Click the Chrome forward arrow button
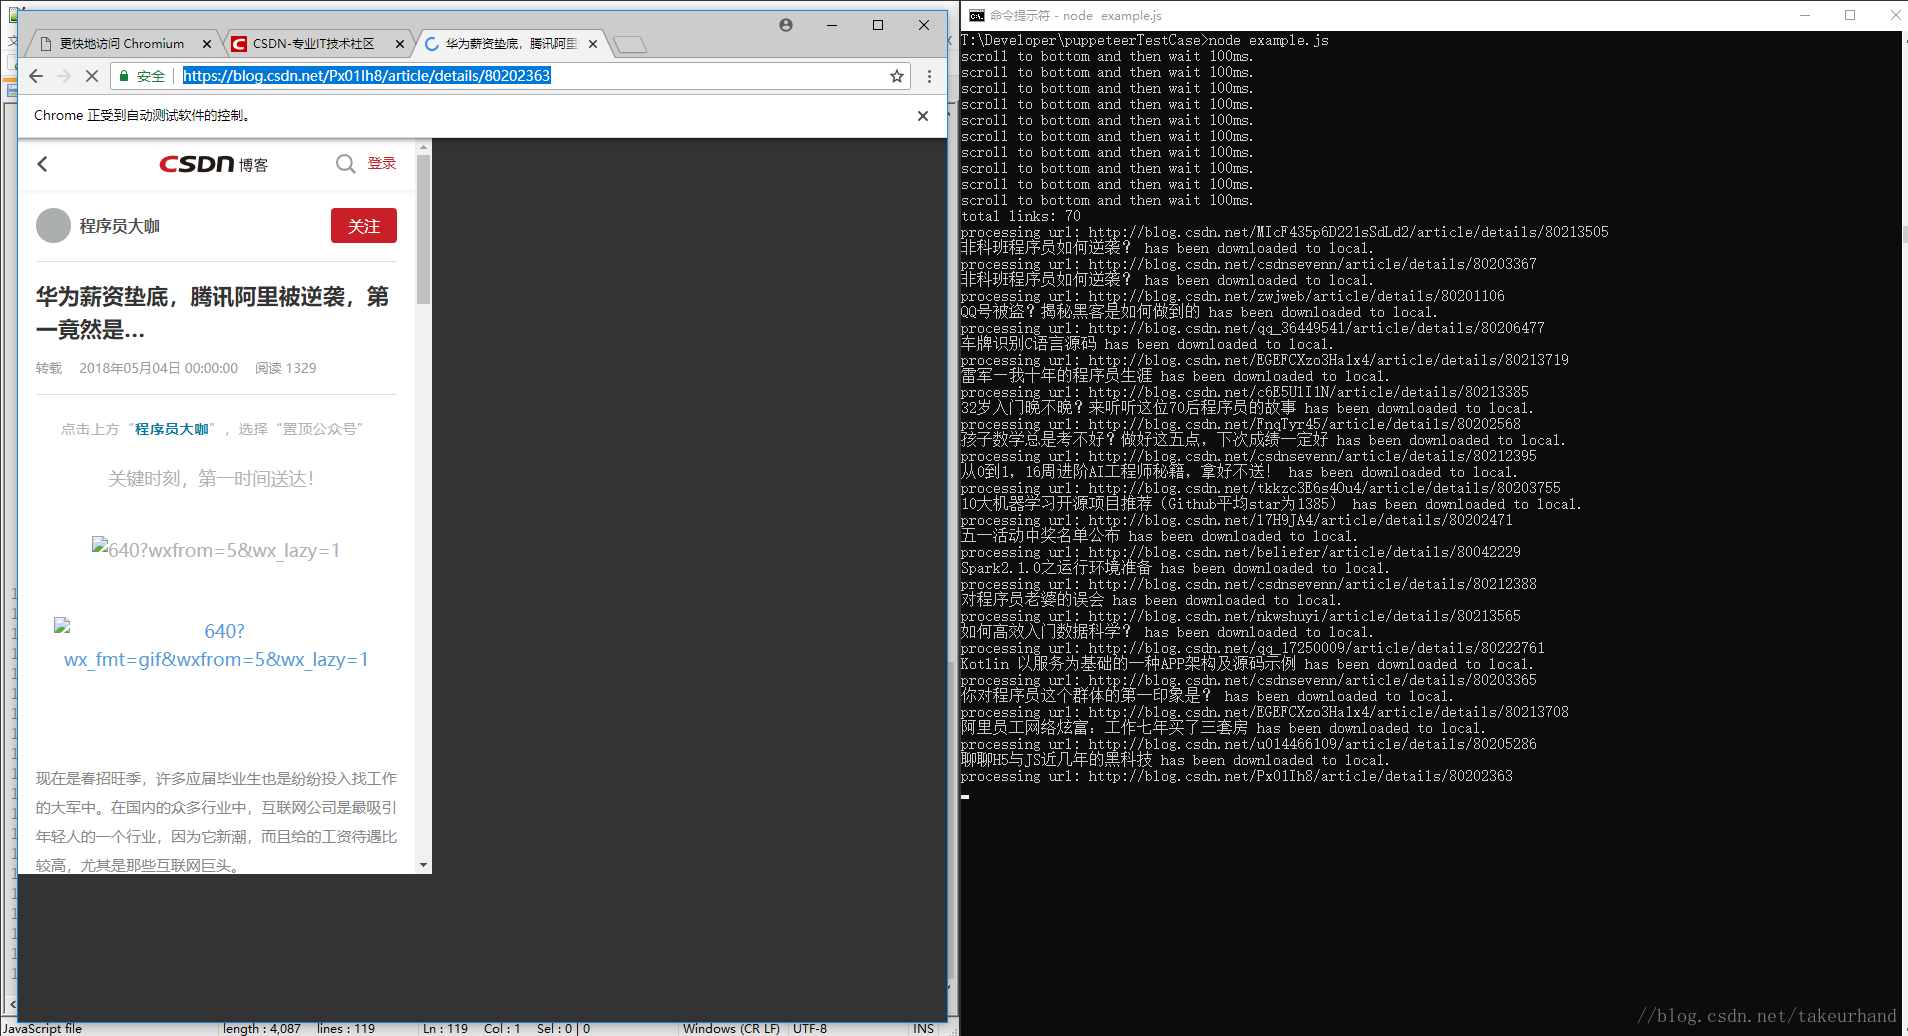 point(64,76)
